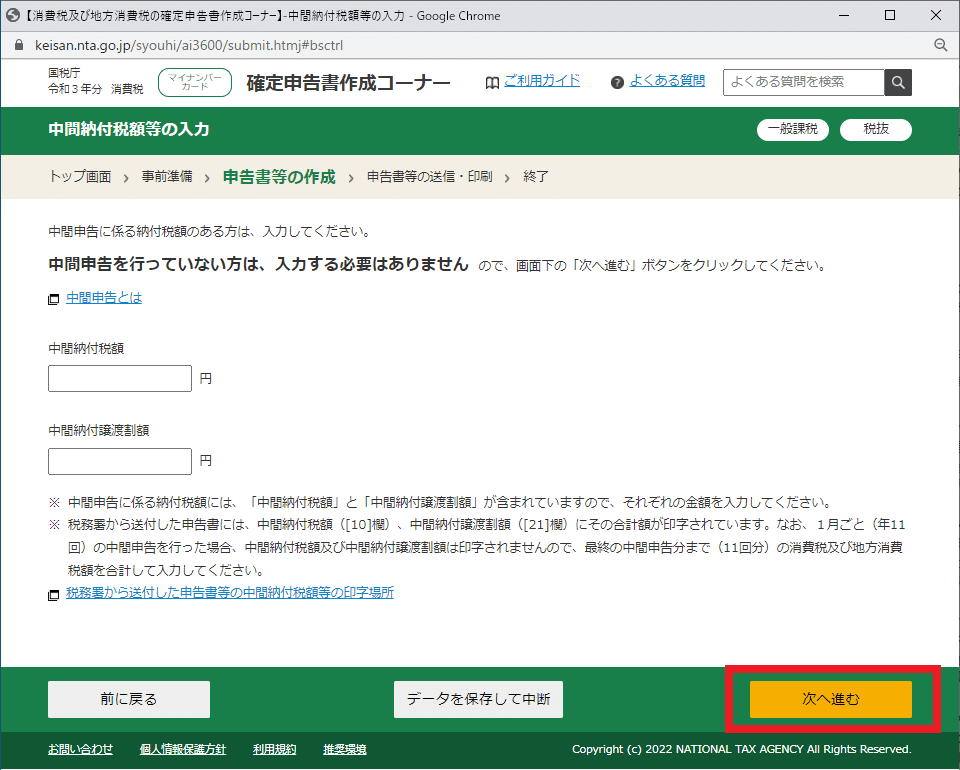960x770 pixels.
Task: Open the ご利用ガイド link
Action: (x=542, y=81)
